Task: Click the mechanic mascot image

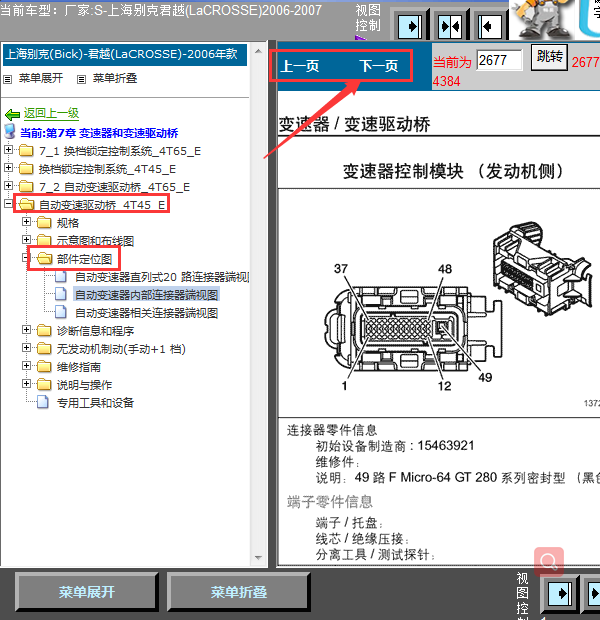Action: pos(541,19)
